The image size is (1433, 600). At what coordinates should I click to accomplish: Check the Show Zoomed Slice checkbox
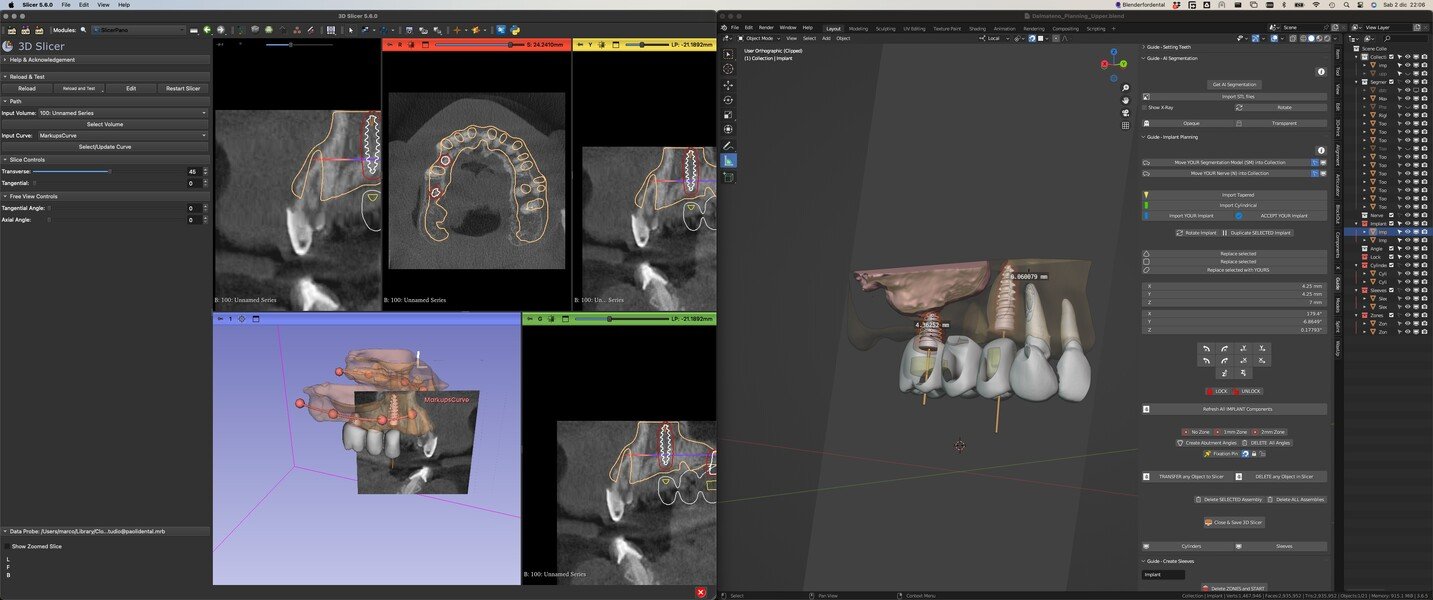tap(5, 546)
